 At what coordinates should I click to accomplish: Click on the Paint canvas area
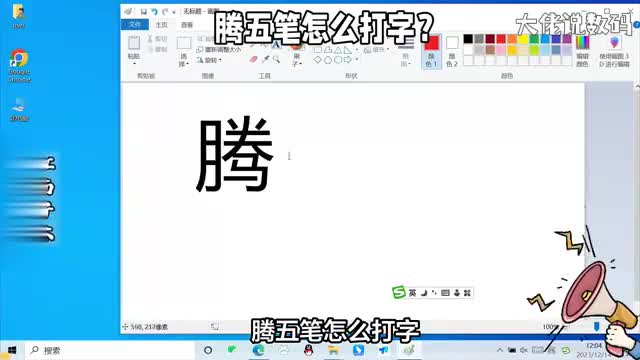coord(353,202)
